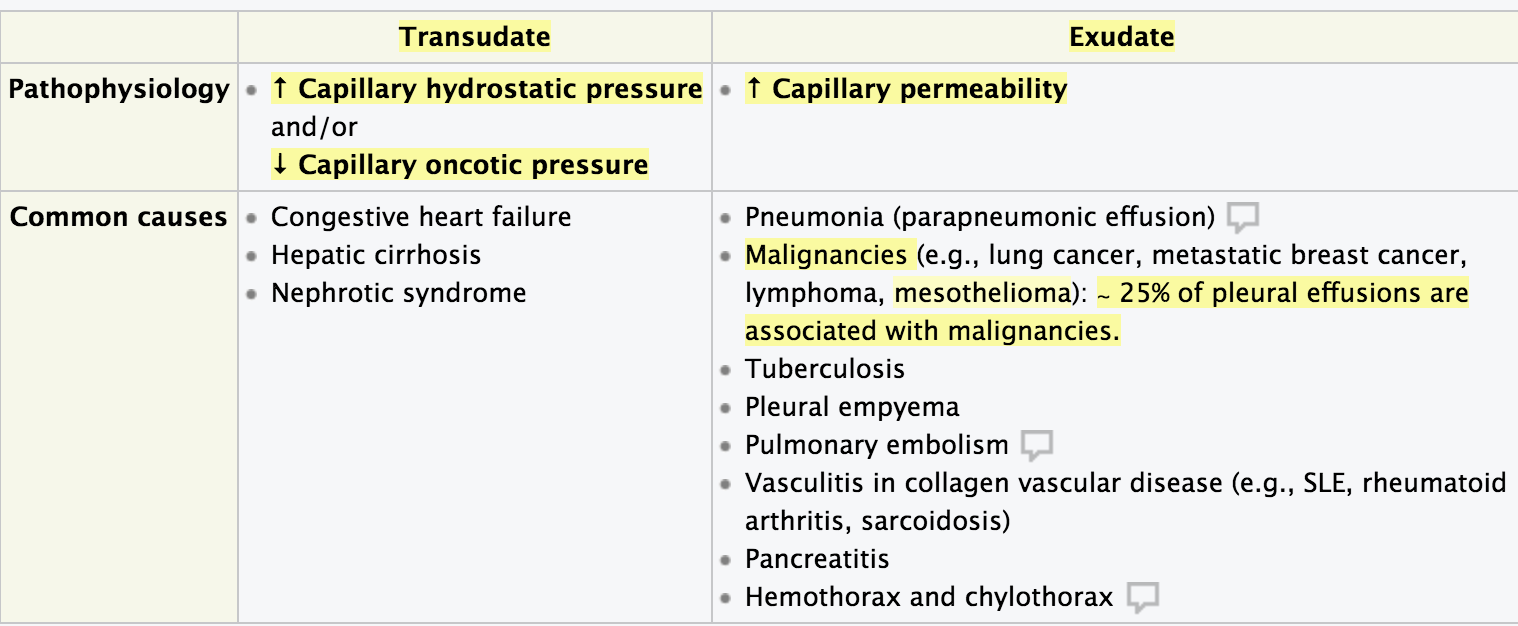Image resolution: width=1518 pixels, height=626 pixels.
Task: Select the Common causes row label
Action: click(119, 217)
